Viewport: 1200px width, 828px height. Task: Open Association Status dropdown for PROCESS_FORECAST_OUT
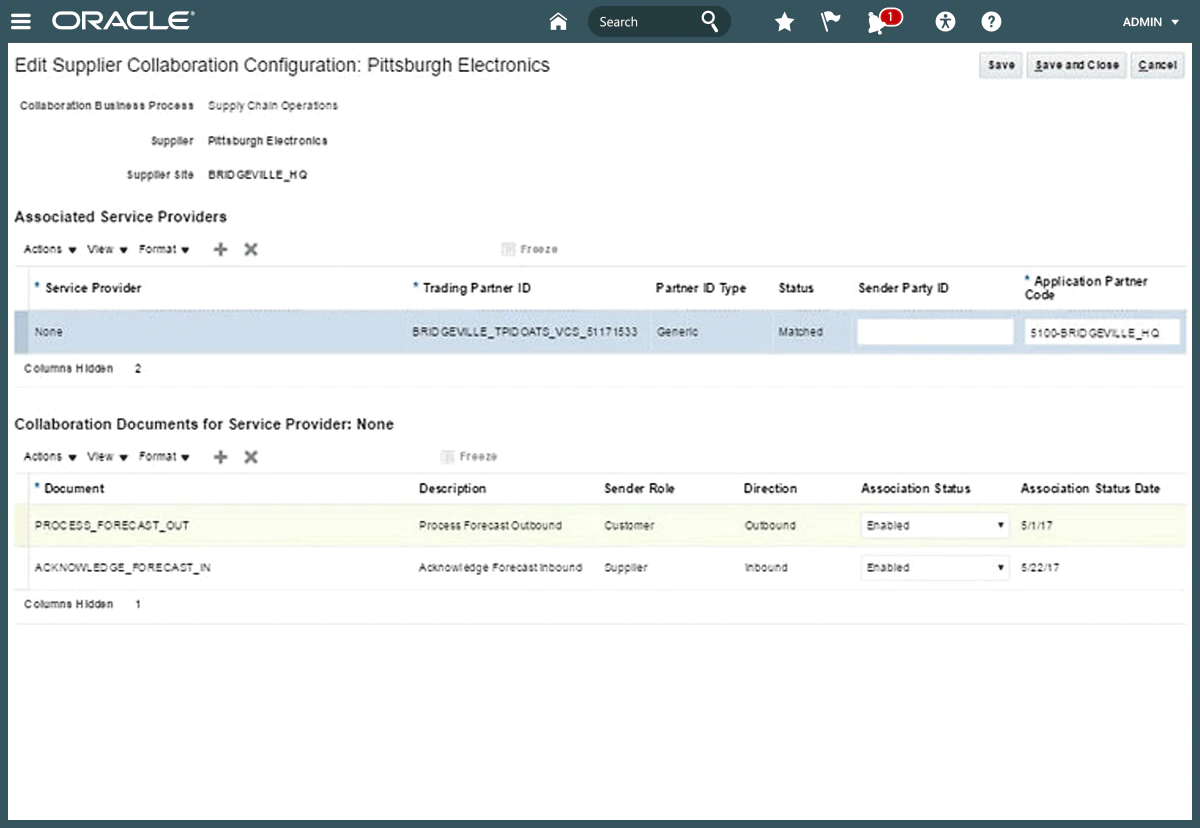click(x=934, y=526)
